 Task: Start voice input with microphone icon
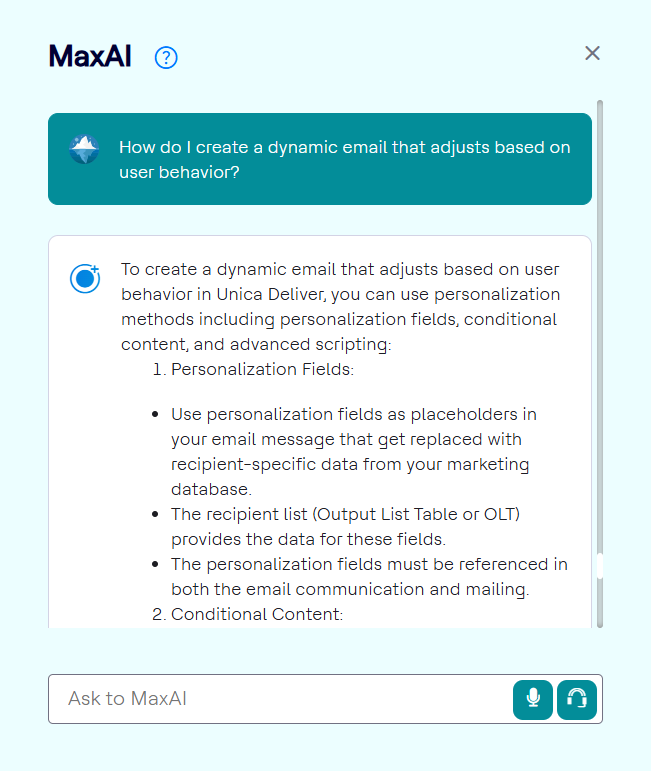[533, 699]
